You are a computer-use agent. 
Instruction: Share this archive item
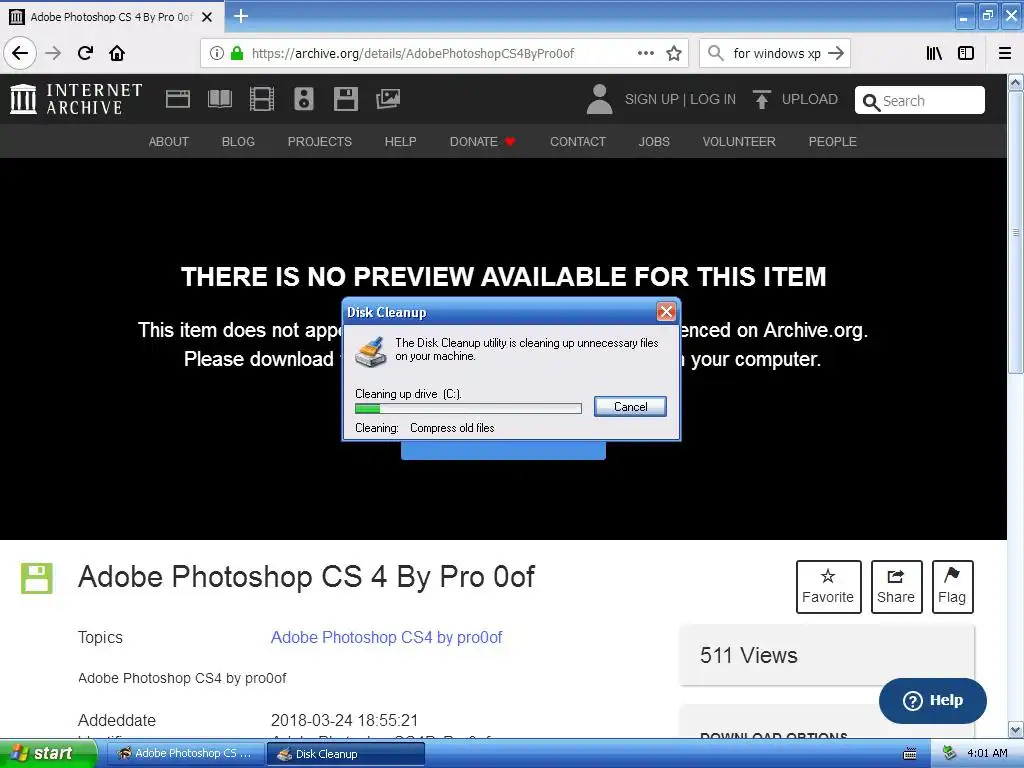pos(896,586)
